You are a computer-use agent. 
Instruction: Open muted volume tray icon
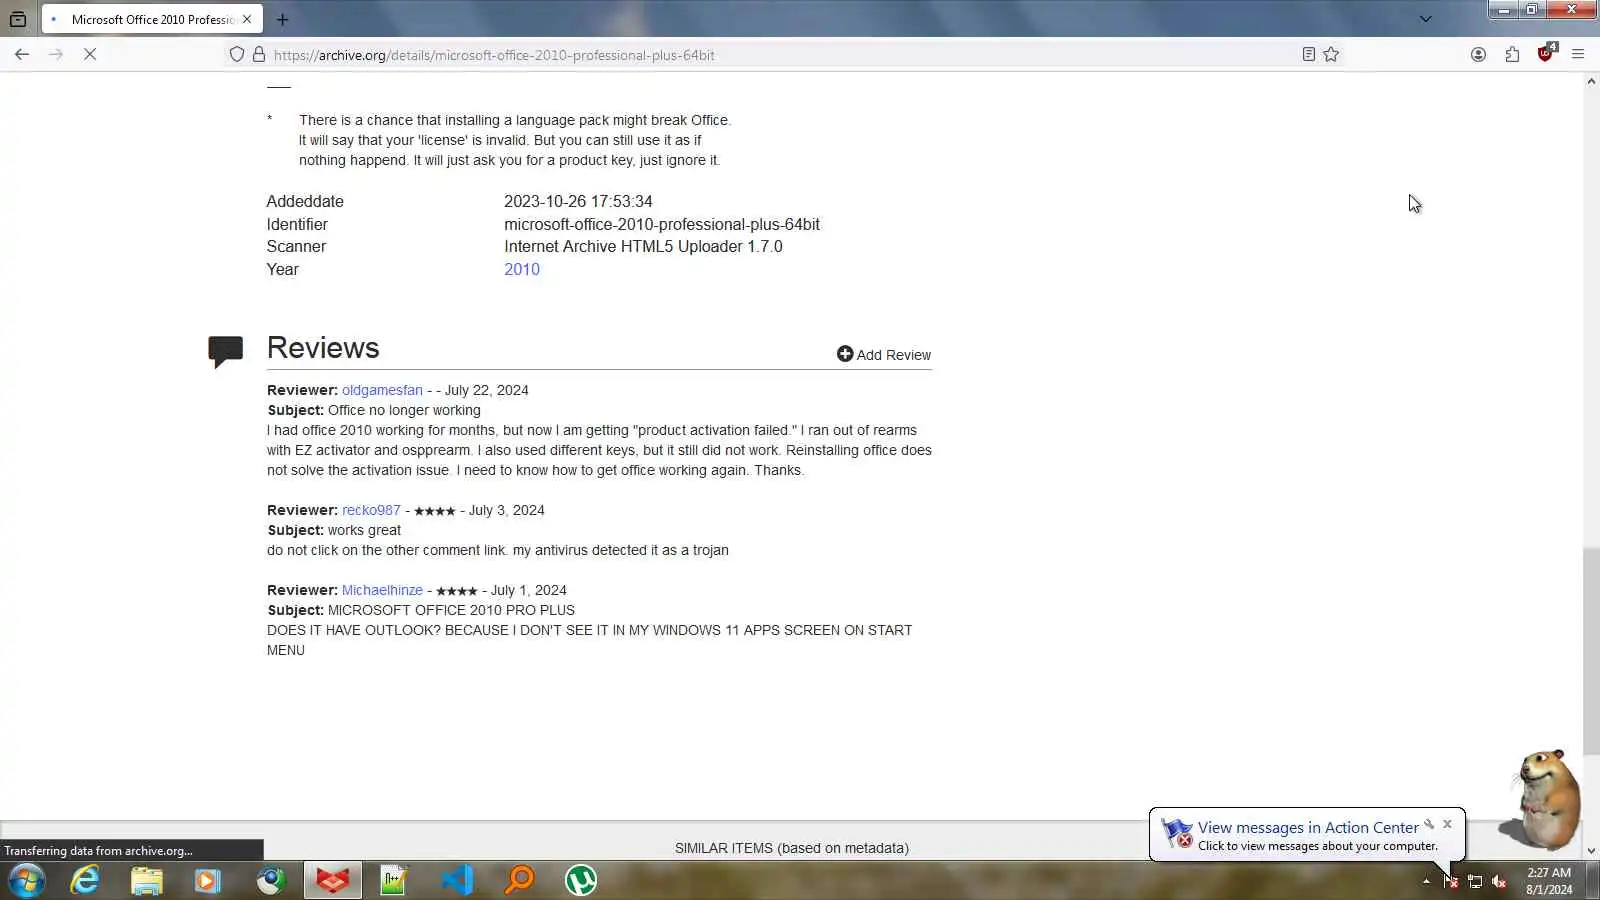(x=1499, y=881)
